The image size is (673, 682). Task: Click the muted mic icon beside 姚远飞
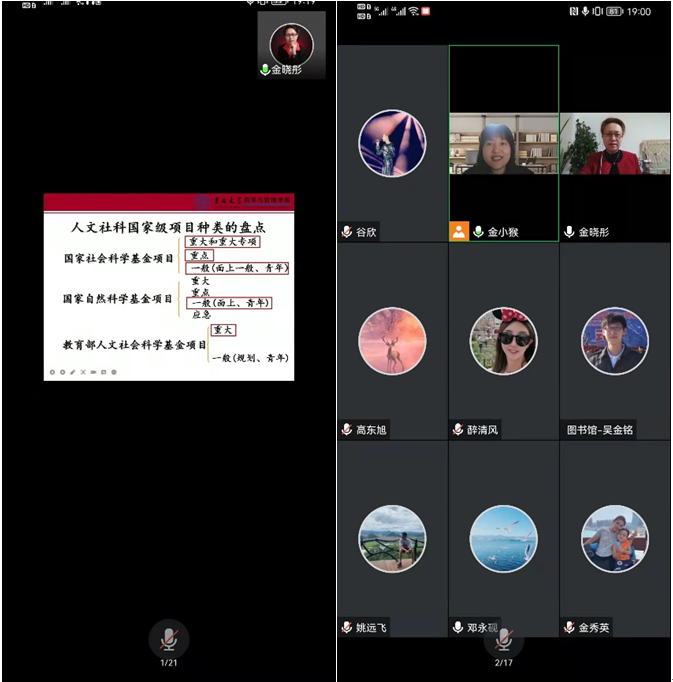click(x=347, y=628)
